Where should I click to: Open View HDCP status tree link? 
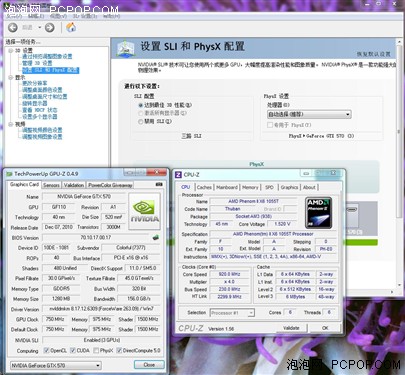[40, 110]
